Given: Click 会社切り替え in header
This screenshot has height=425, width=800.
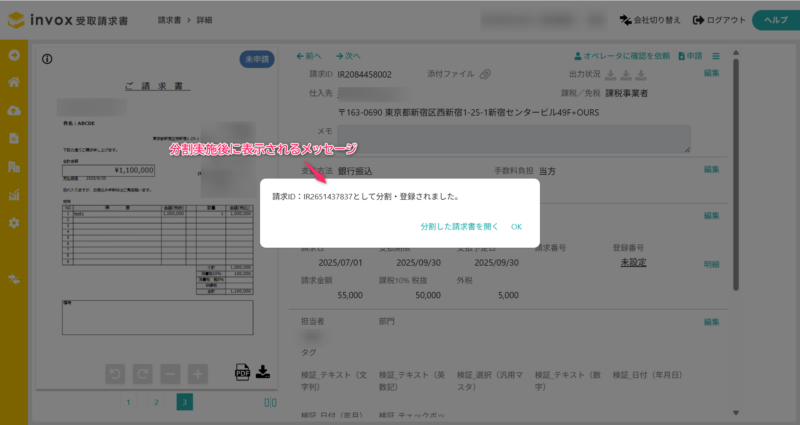Looking at the screenshot, I should (x=650, y=20).
